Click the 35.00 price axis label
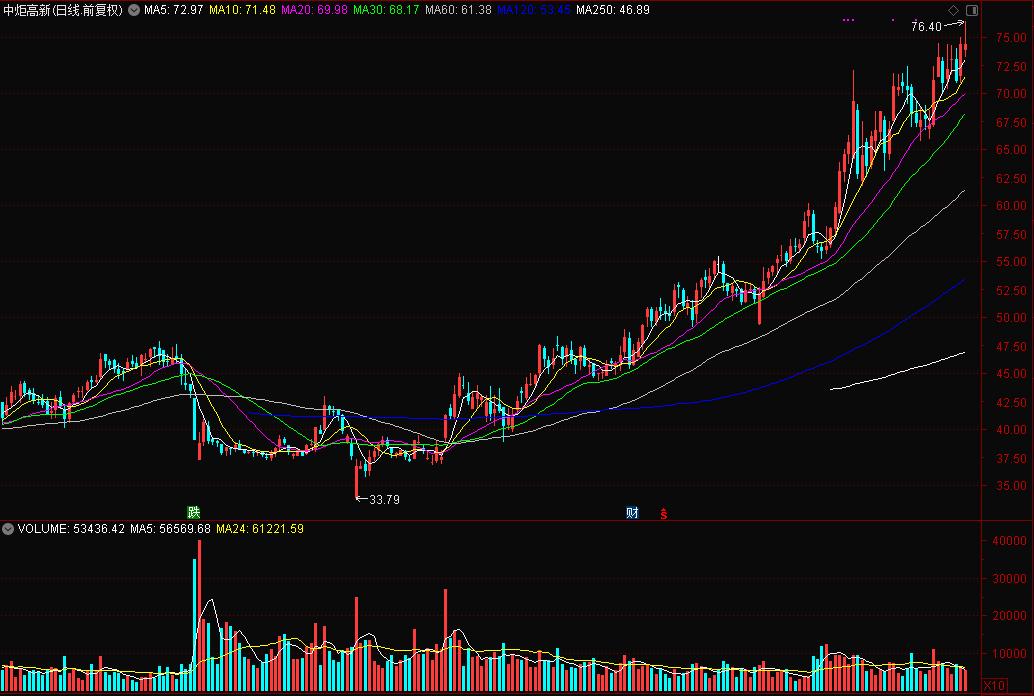 [x=1011, y=486]
